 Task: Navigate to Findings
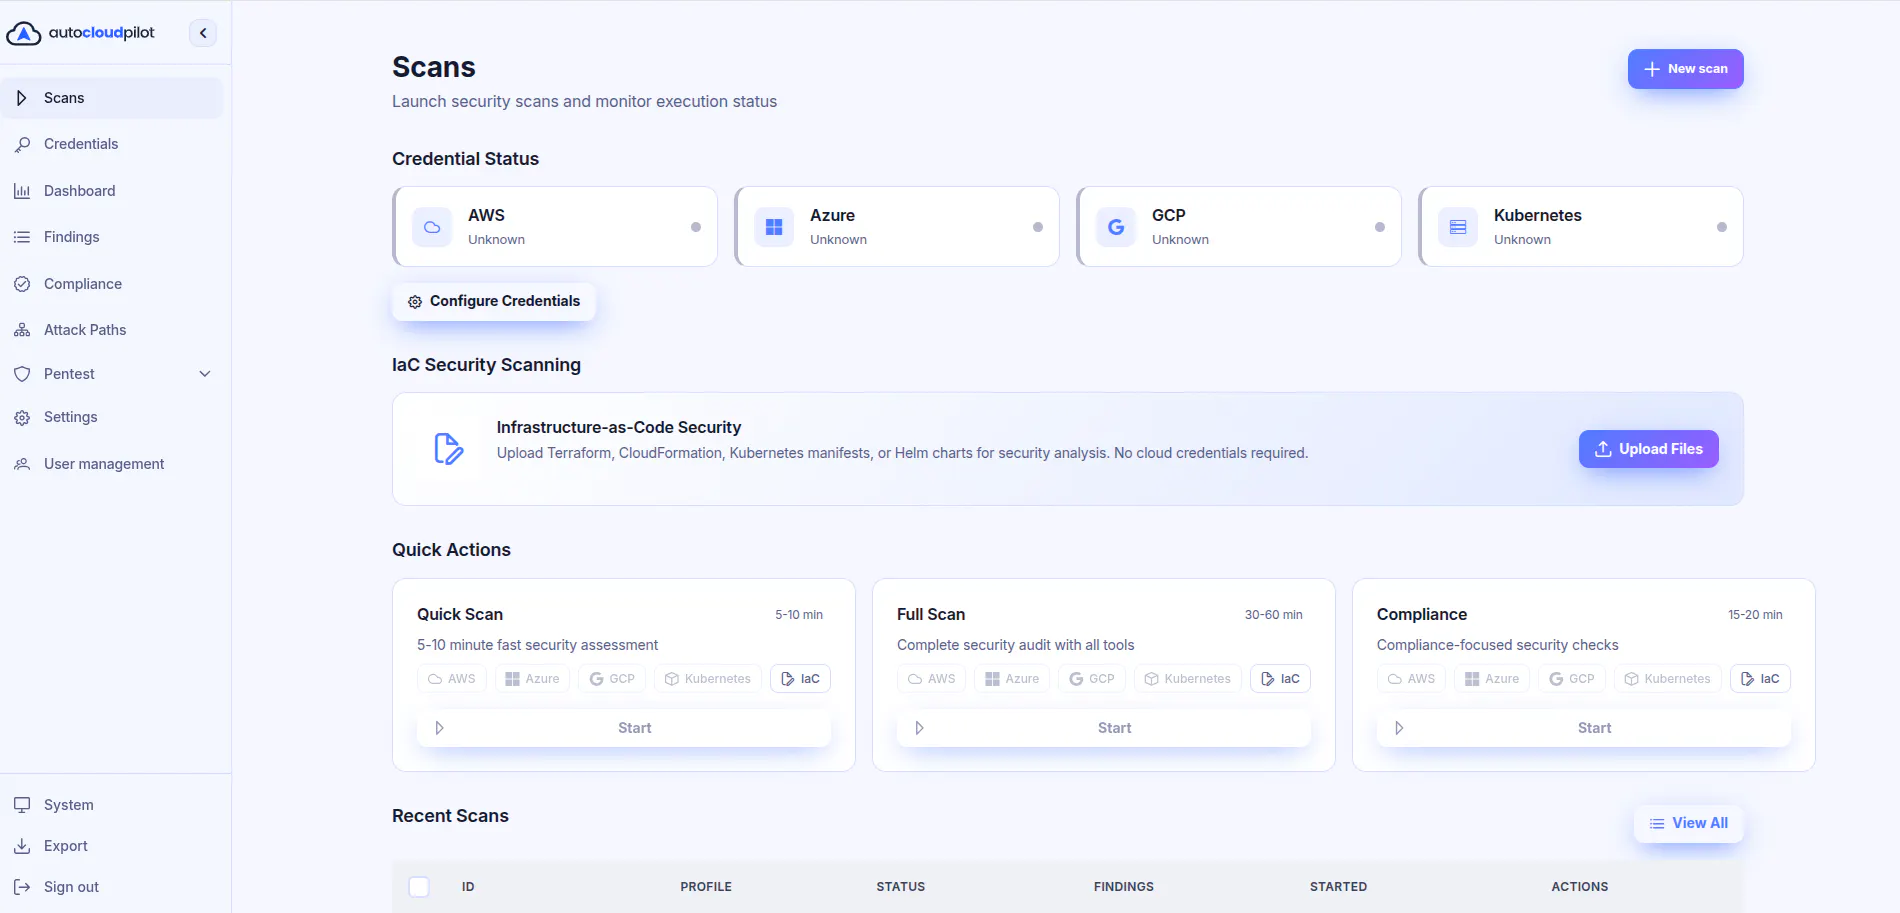point(112,237)
